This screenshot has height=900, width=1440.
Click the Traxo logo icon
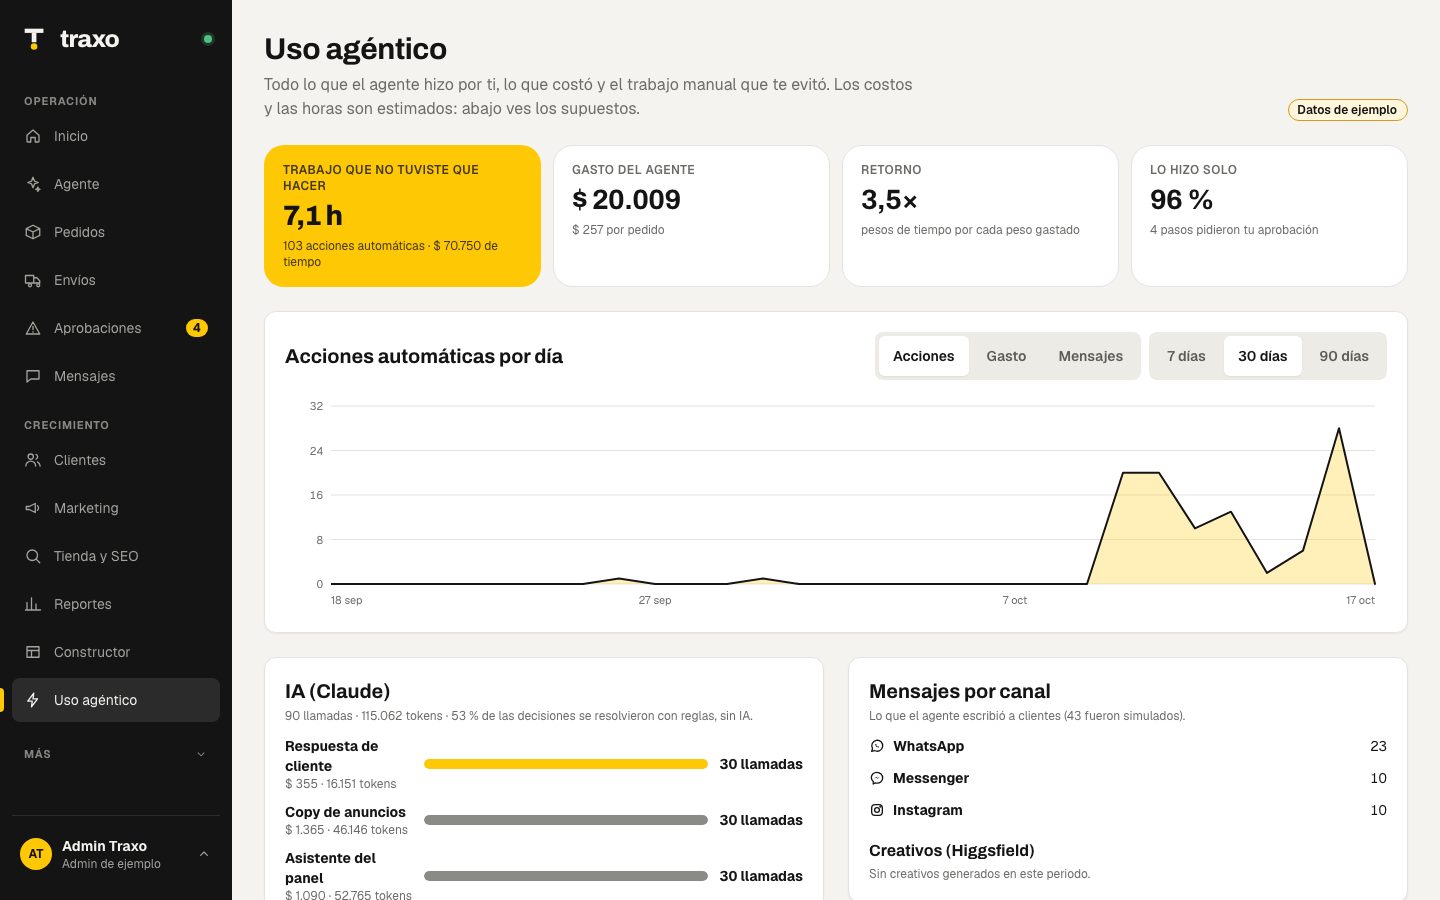point(34,39)
